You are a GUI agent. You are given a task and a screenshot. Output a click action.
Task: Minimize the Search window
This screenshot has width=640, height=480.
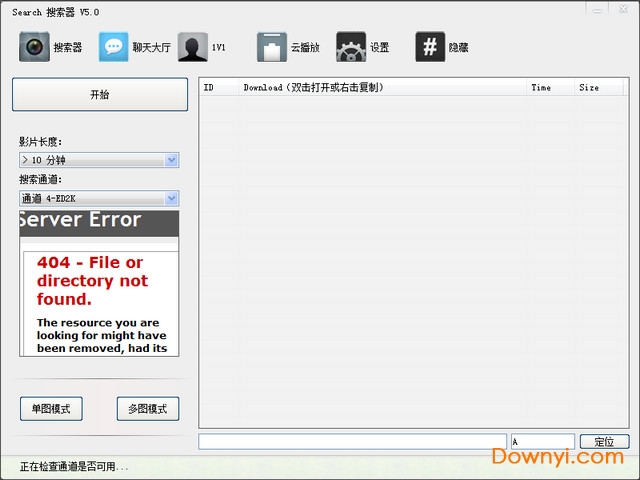tap(598, 10)
